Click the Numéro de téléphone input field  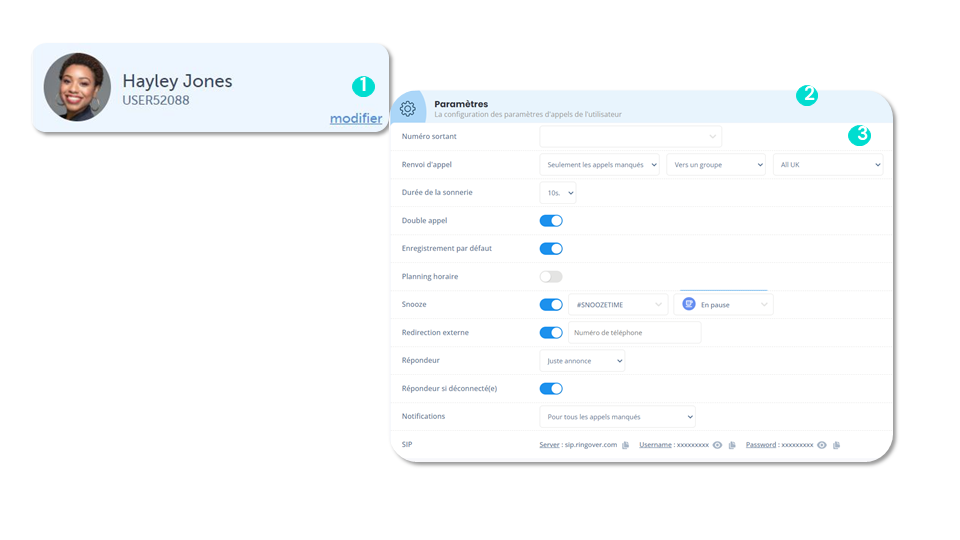coord(635,332)
